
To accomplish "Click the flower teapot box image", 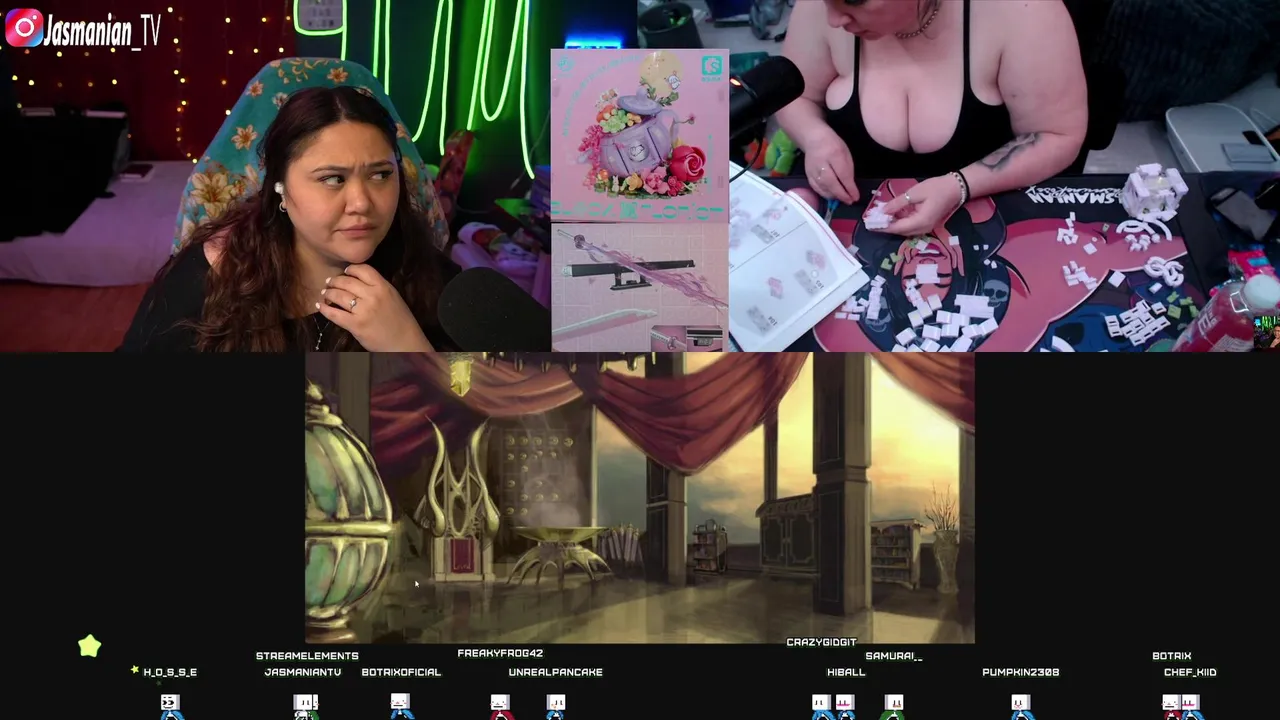I will point(640,134).
